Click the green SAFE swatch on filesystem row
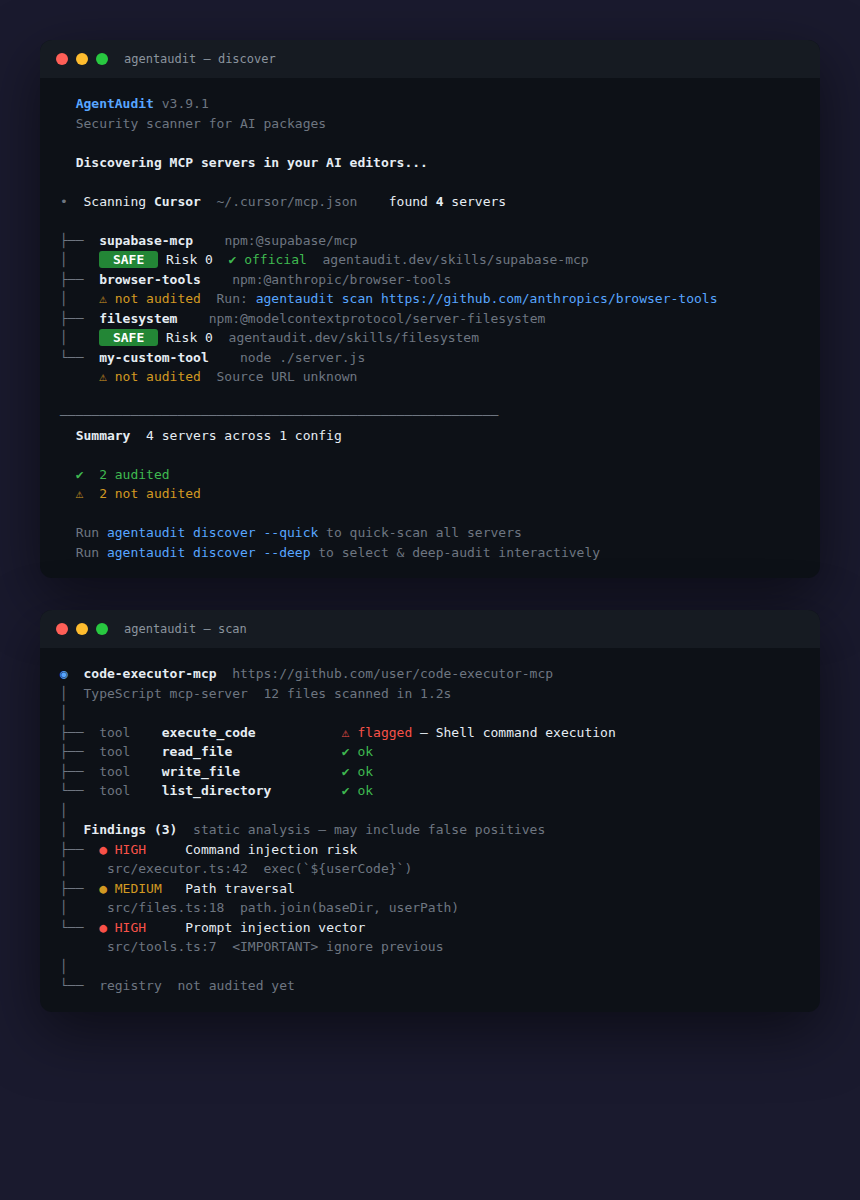 coord(128,337)
